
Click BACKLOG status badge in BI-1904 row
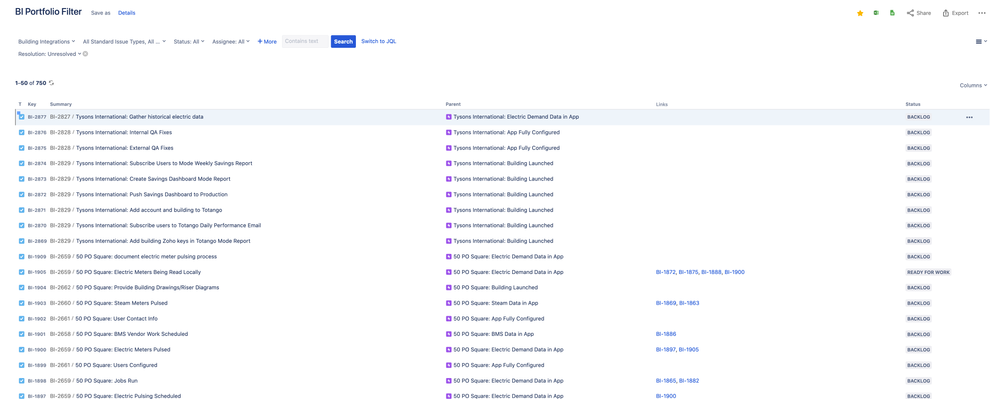click(919, 287)
